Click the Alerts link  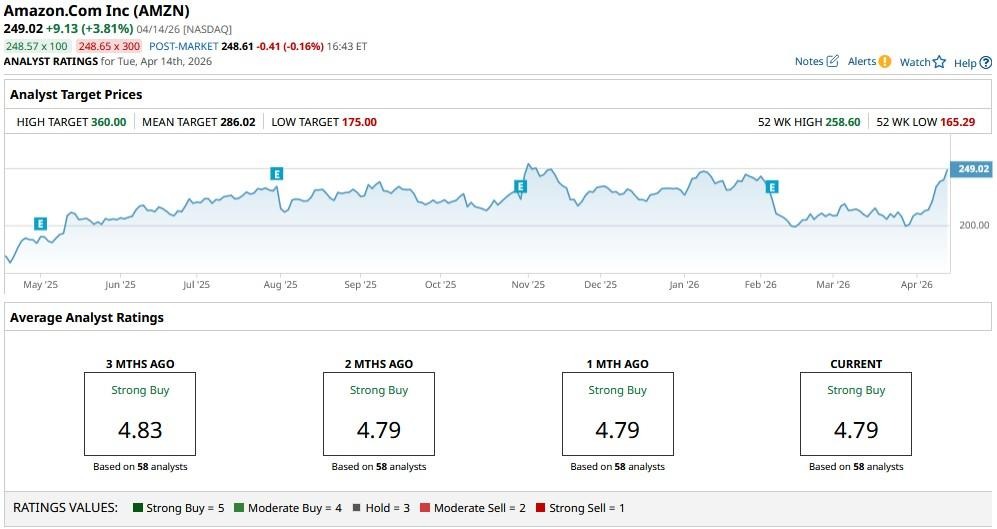pyautogui.click(x=862, y=61)
